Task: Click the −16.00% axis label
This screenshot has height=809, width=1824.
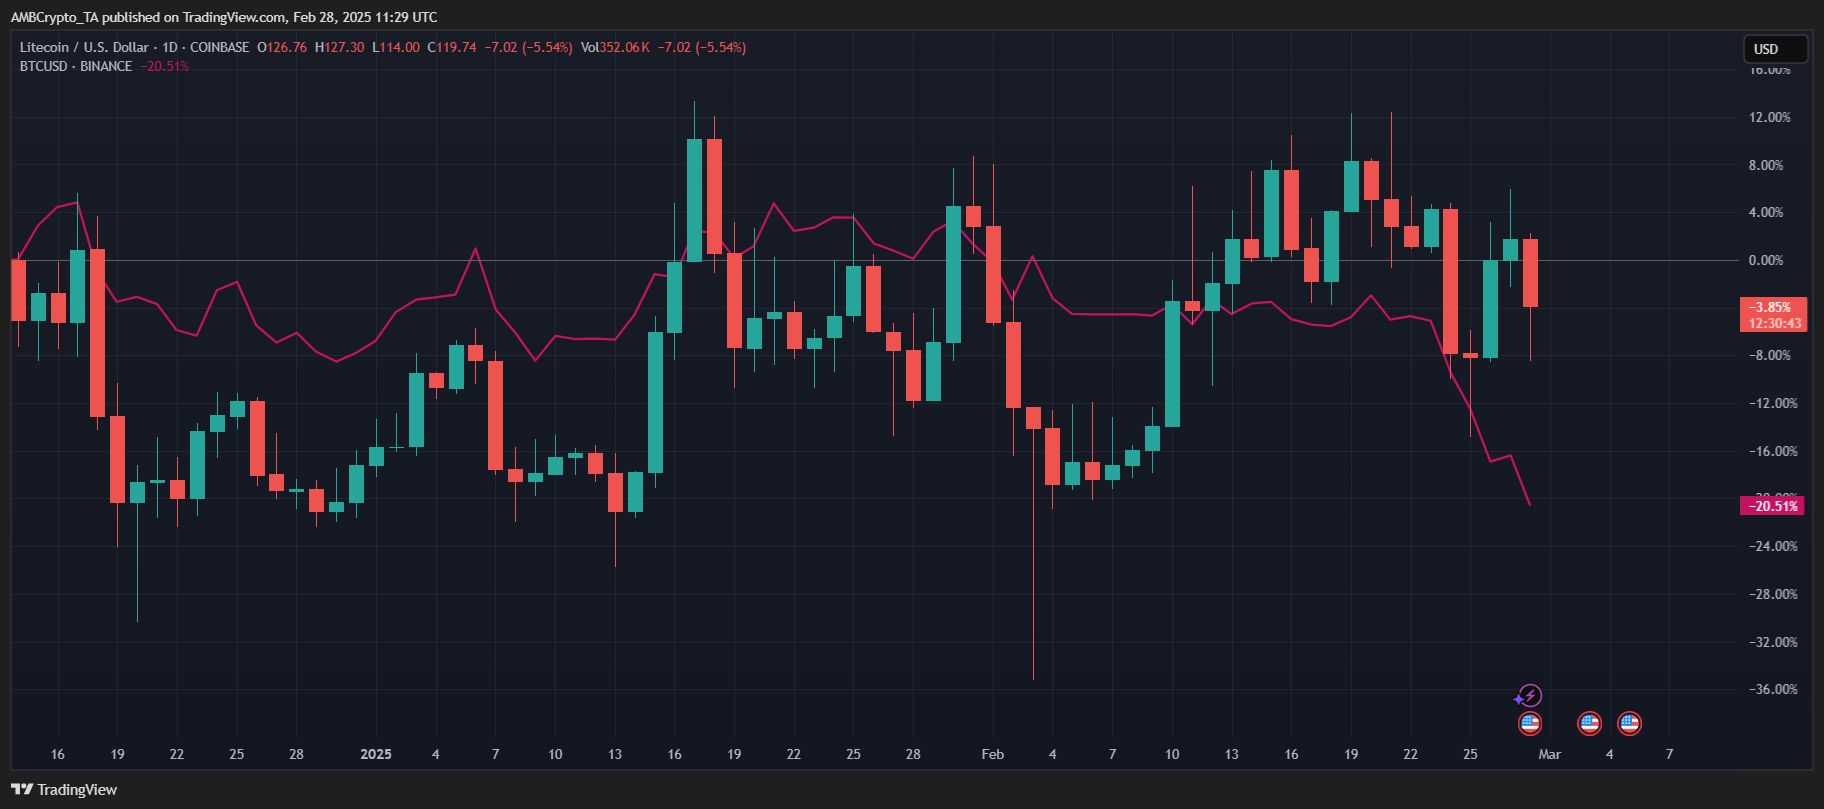Action: coord(1772,451)
